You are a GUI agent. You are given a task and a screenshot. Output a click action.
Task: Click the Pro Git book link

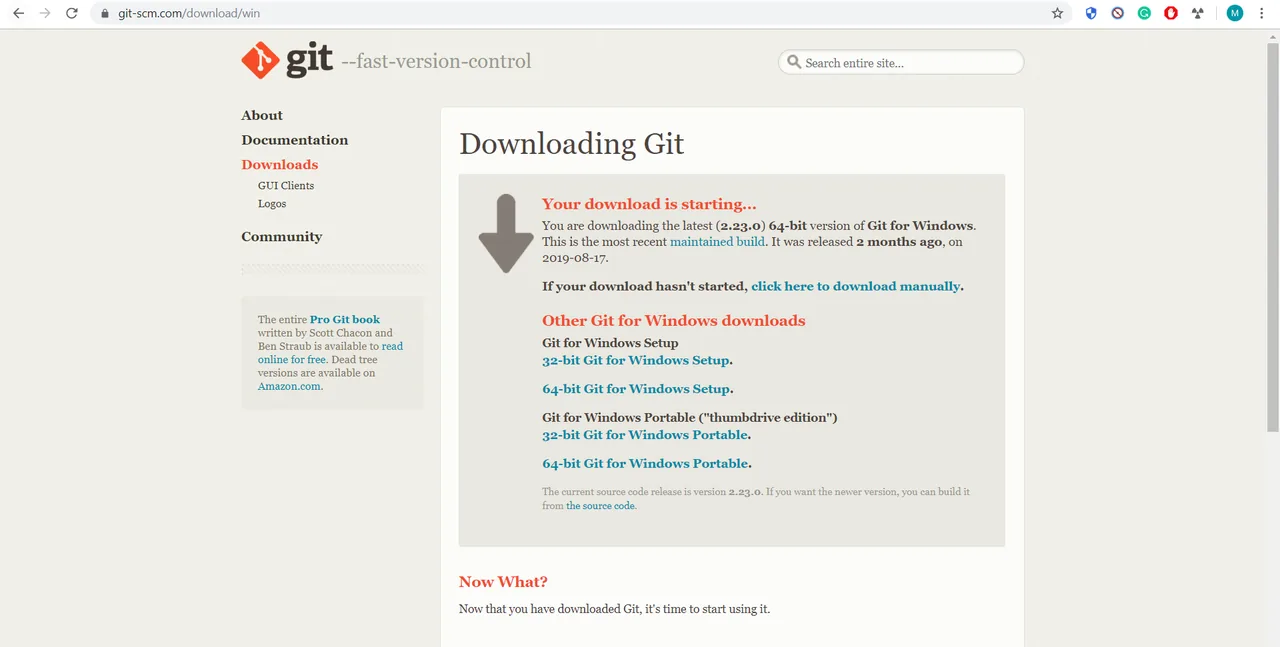pos(345,319)
